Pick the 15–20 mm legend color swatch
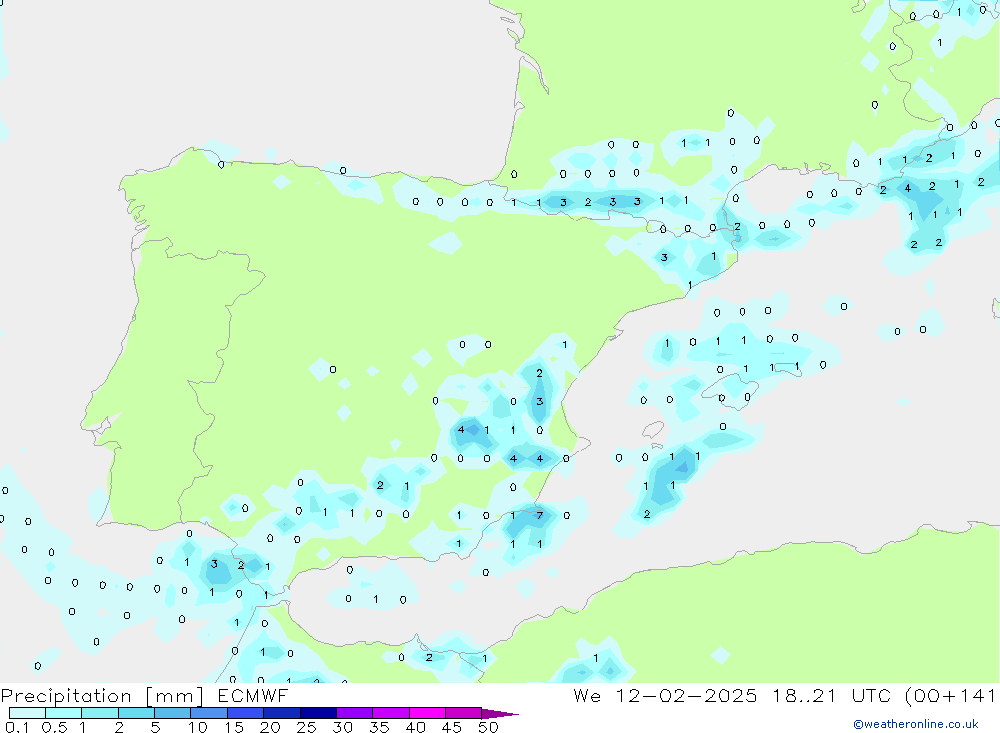The image size is (1000, 733). click(246, 713)
